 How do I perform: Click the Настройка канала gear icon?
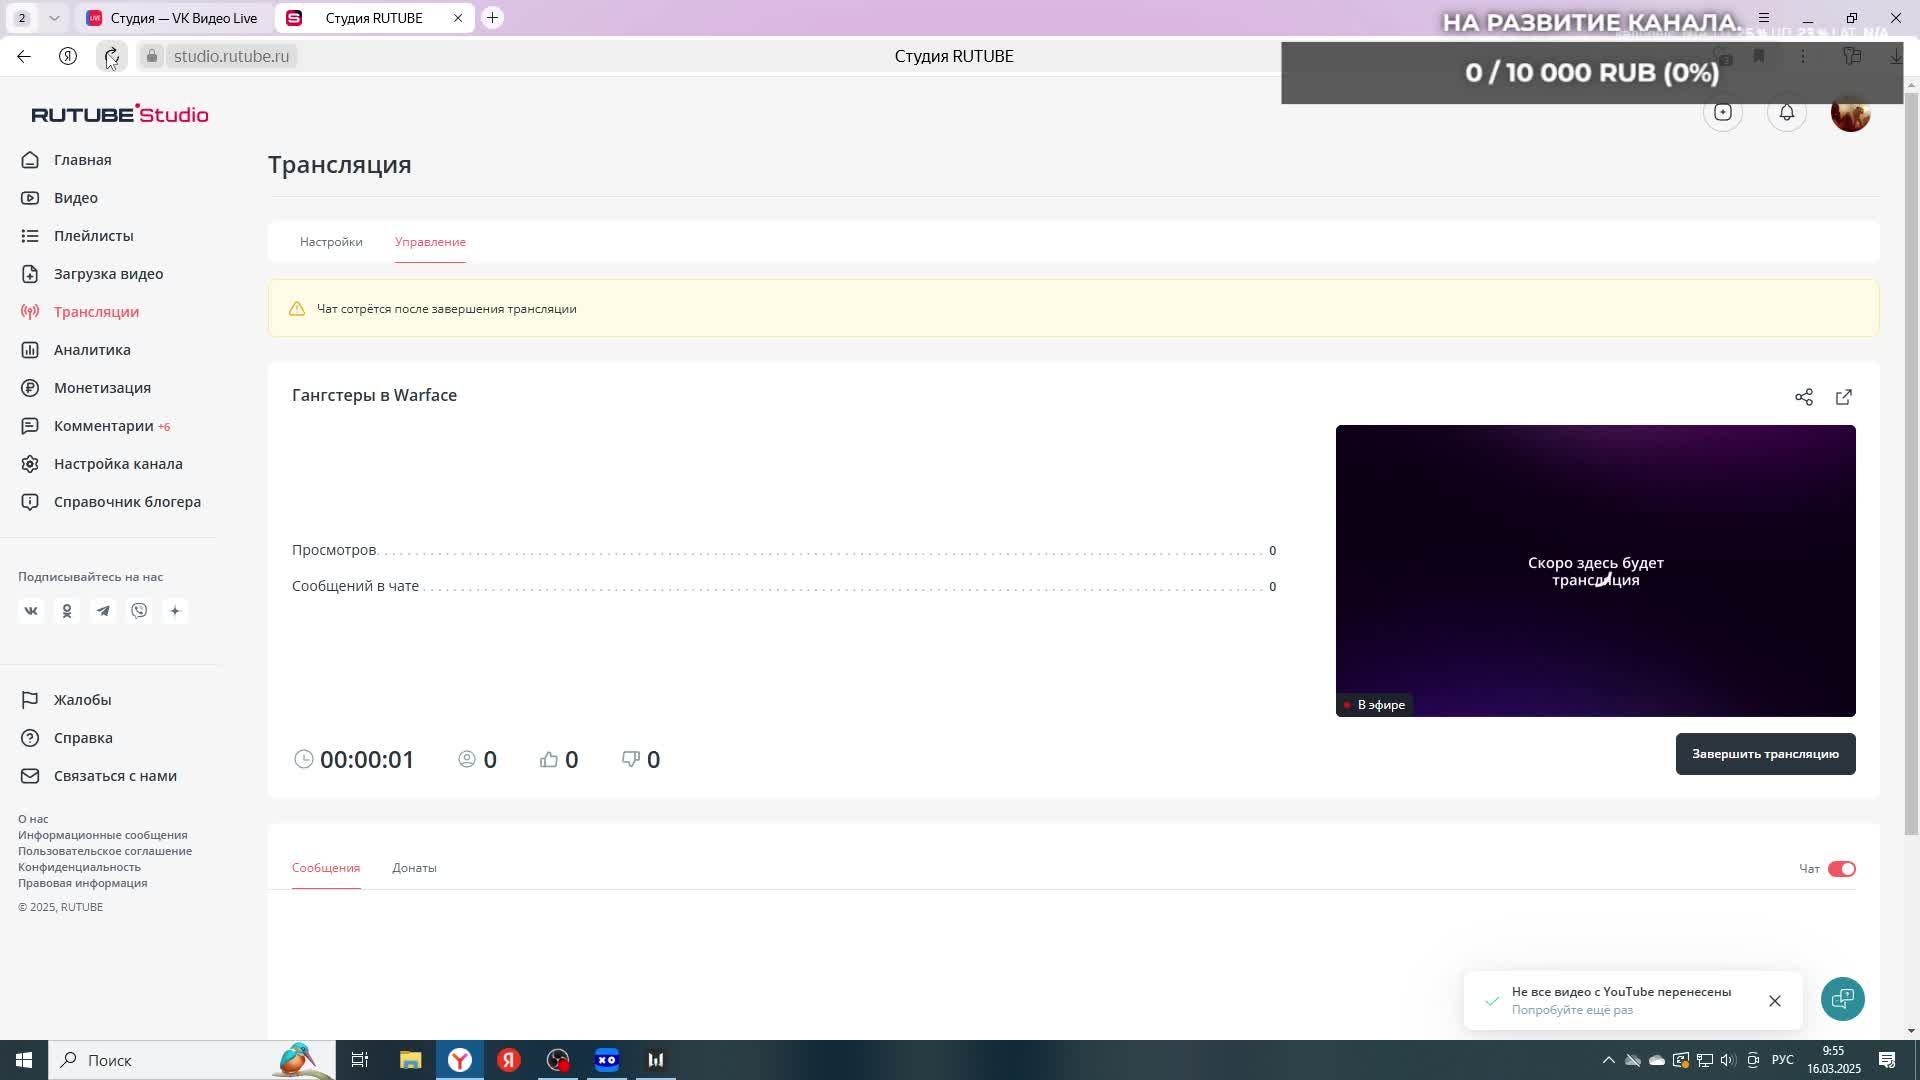pyautogui.click(x=30, y=464)
